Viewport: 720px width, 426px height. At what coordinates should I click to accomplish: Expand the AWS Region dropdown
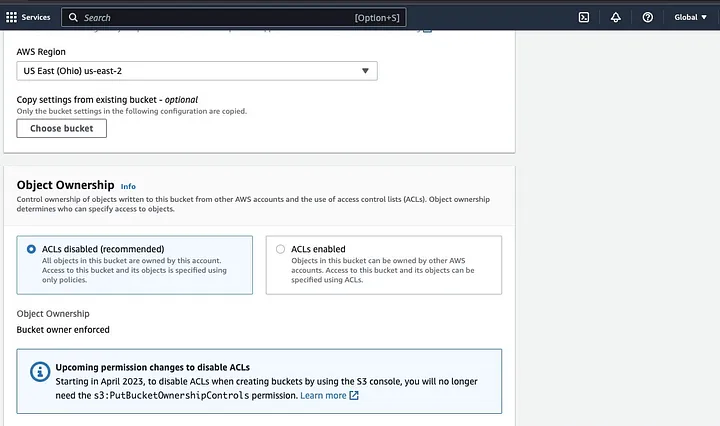pos(197,71)
